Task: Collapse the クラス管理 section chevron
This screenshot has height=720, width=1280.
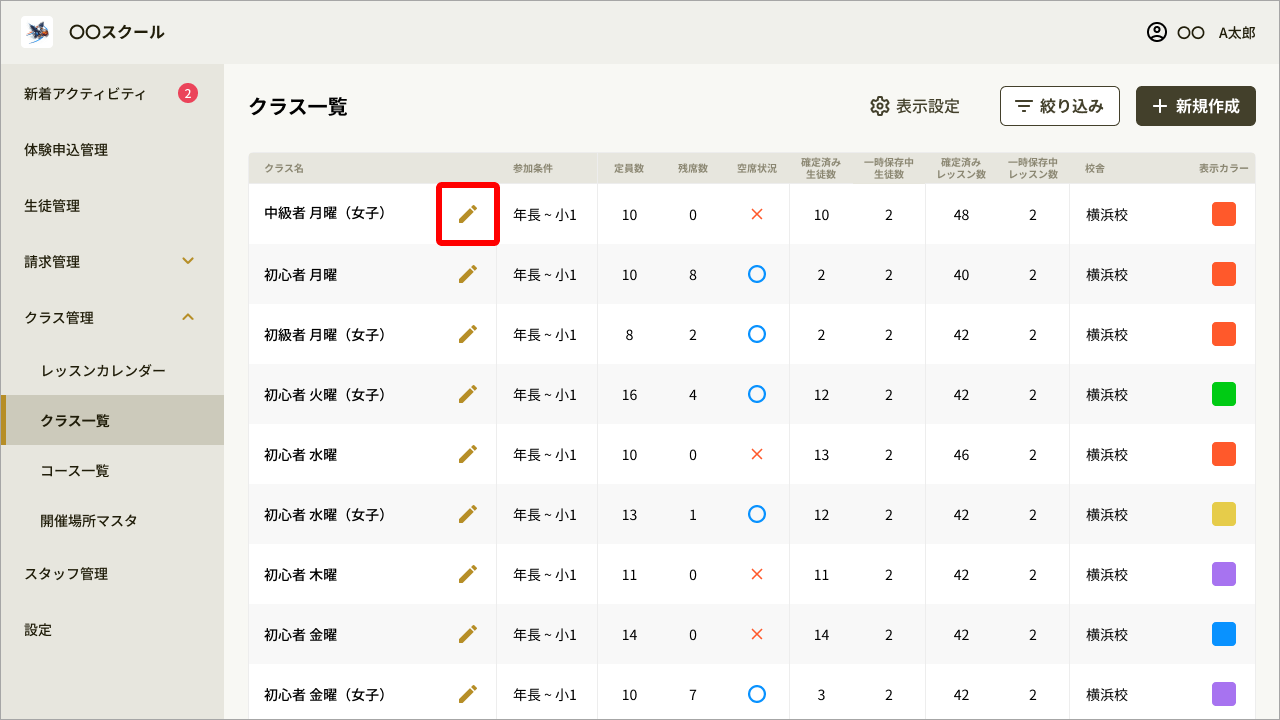Action: point(188,317)
